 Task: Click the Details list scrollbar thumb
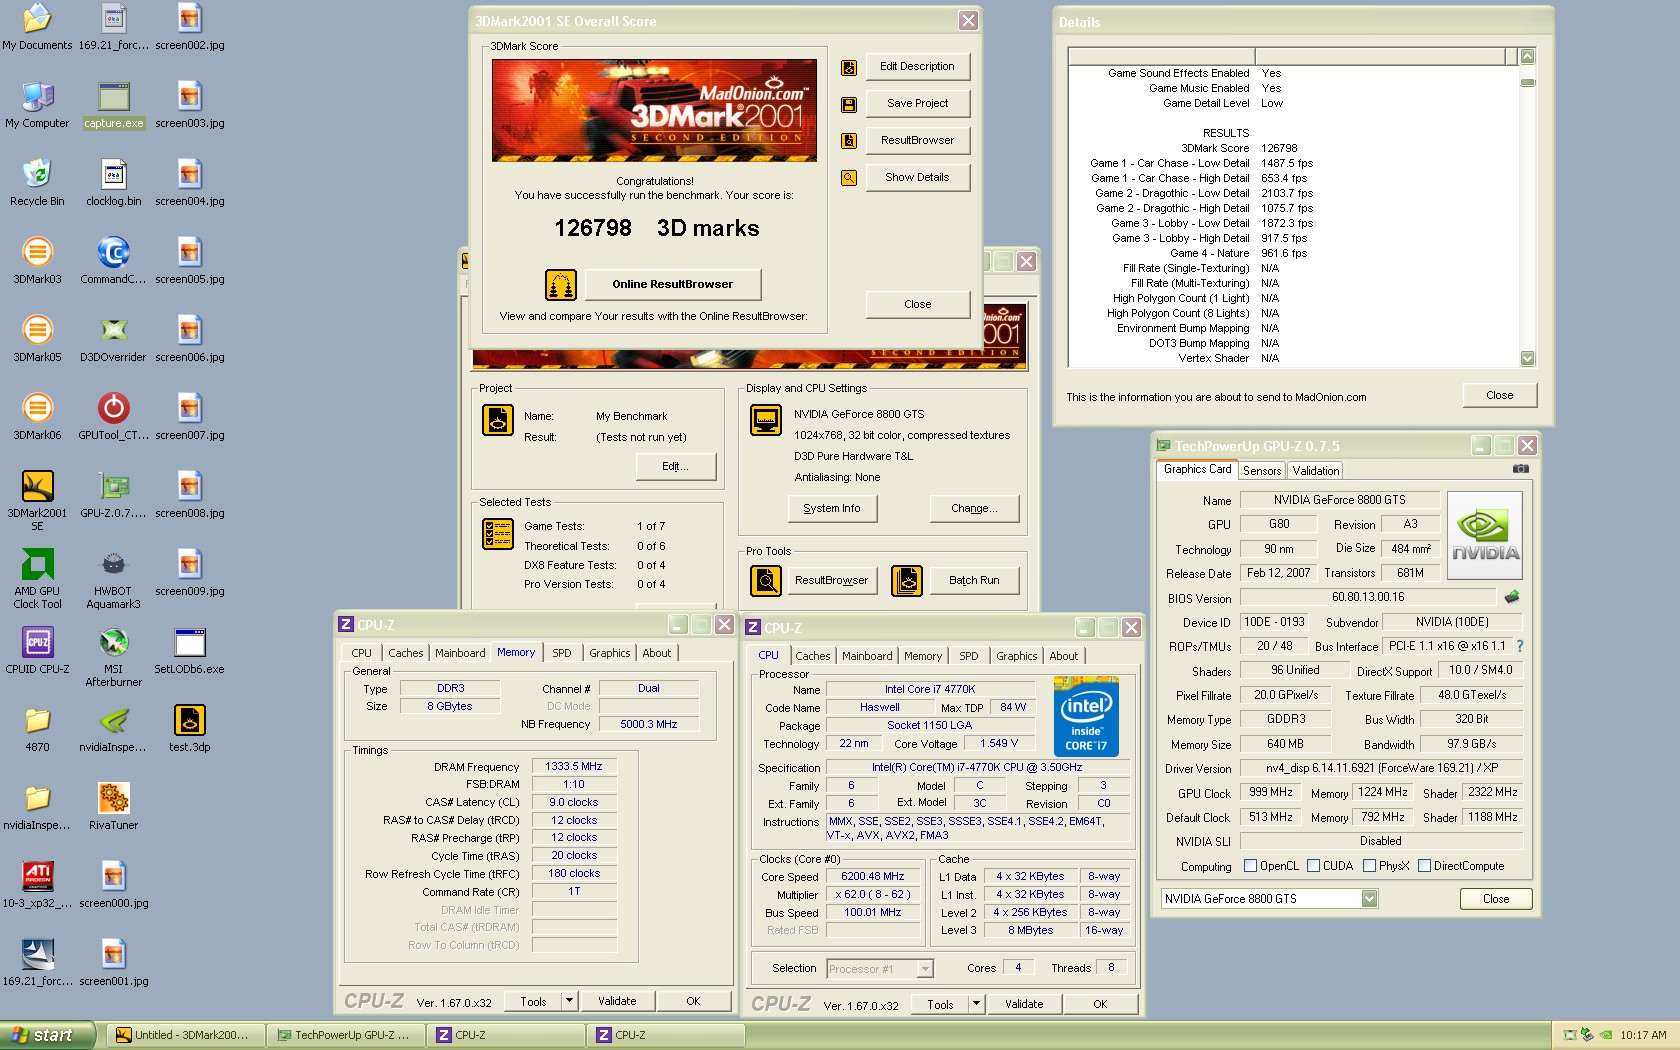pyautogui.click(x=1527, y=82)
